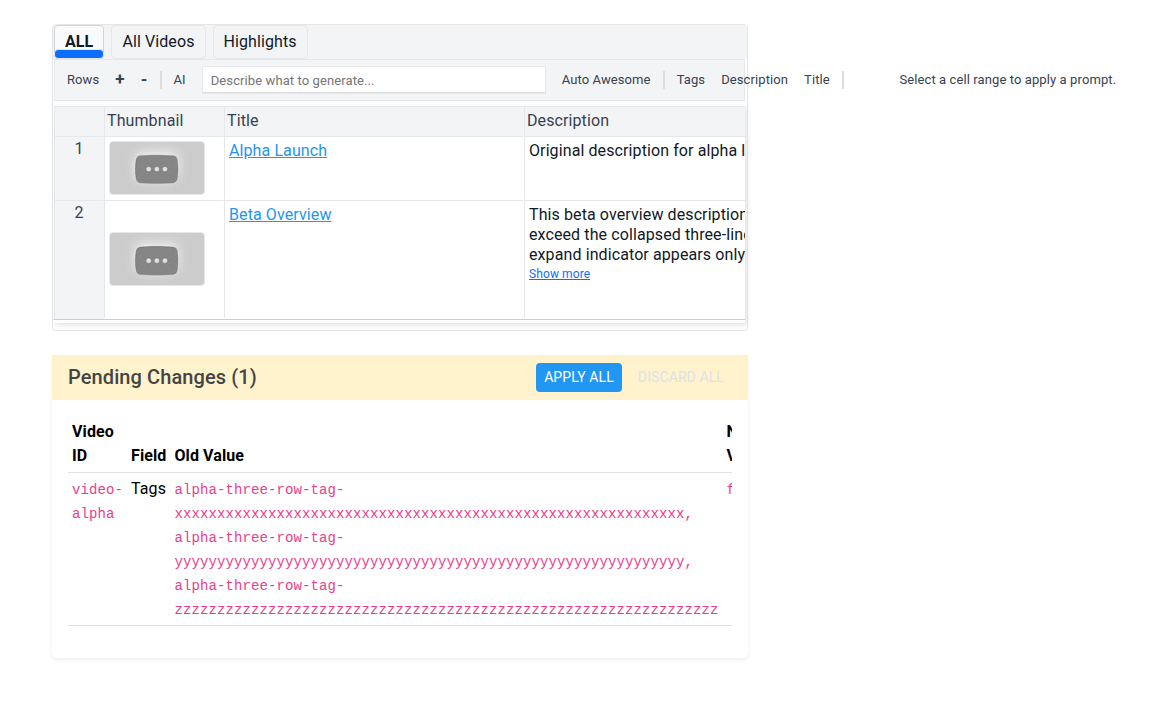Open the Beta Overview title link
The height and width of the screenshot is (707, 1160).
tap(280, 214)
